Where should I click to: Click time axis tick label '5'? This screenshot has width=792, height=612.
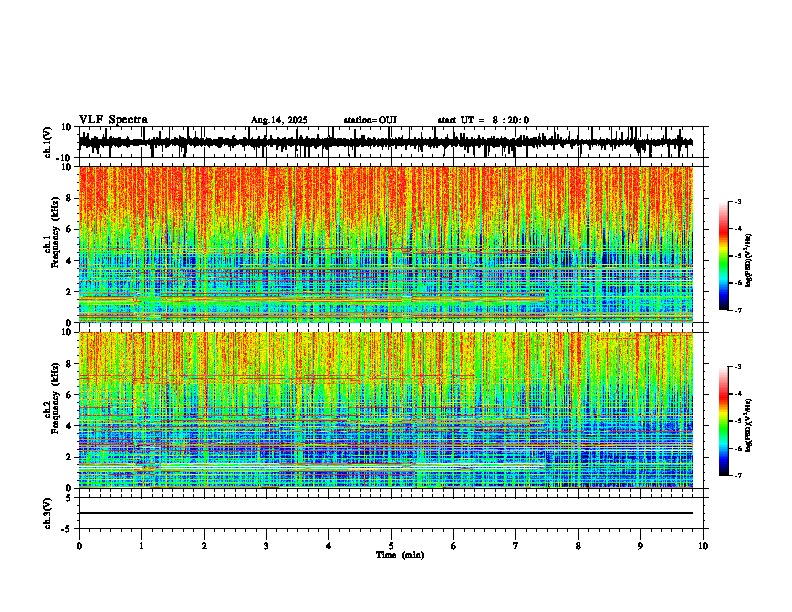pyautogui.click(x=391, y=546)
